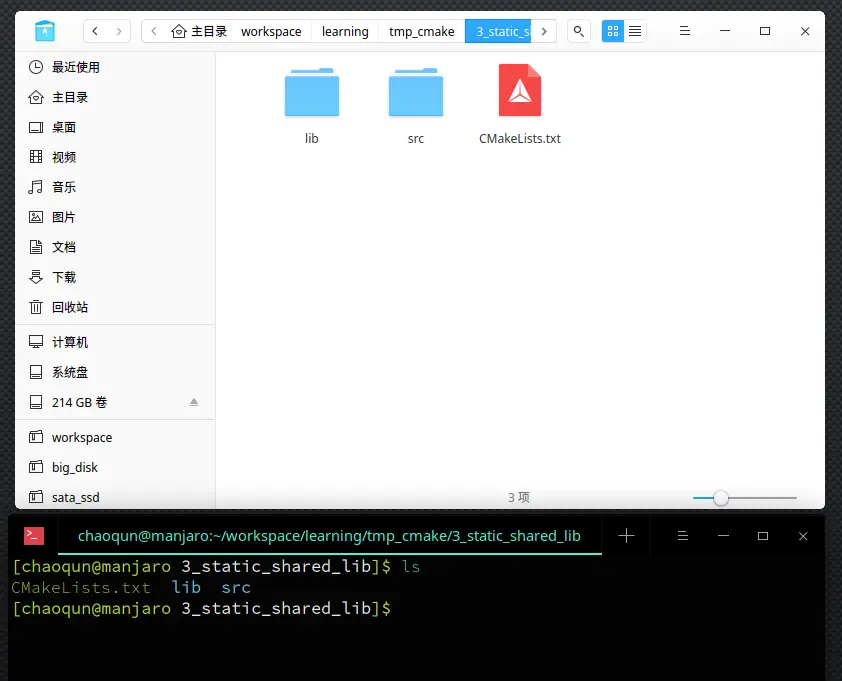Jump to workspace in the breadcrumb

coord(271,31)
